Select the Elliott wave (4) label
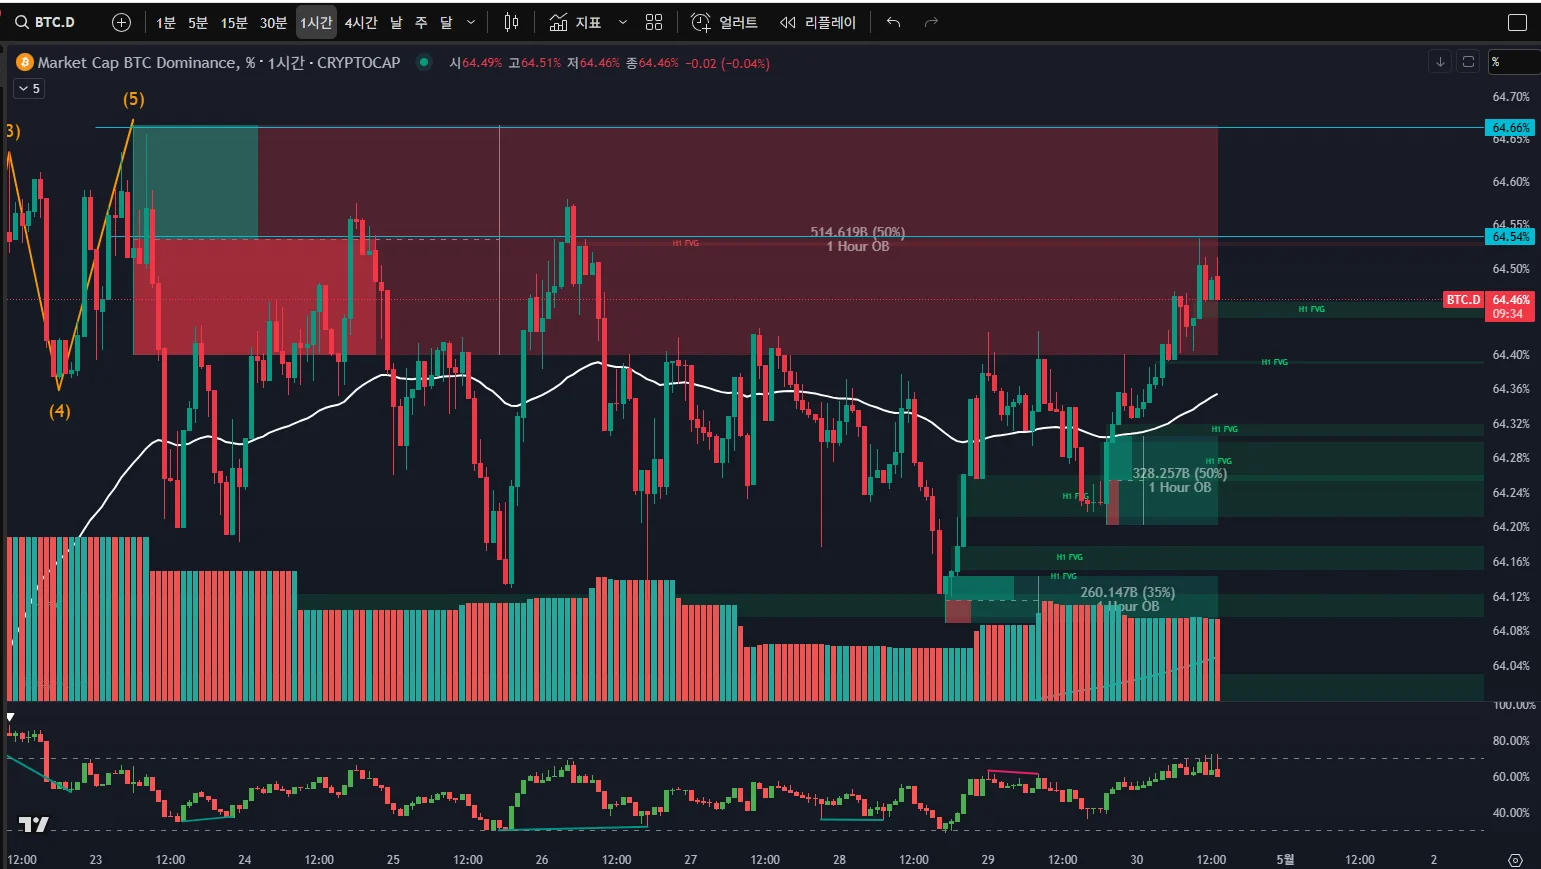 tap(60, 411)
